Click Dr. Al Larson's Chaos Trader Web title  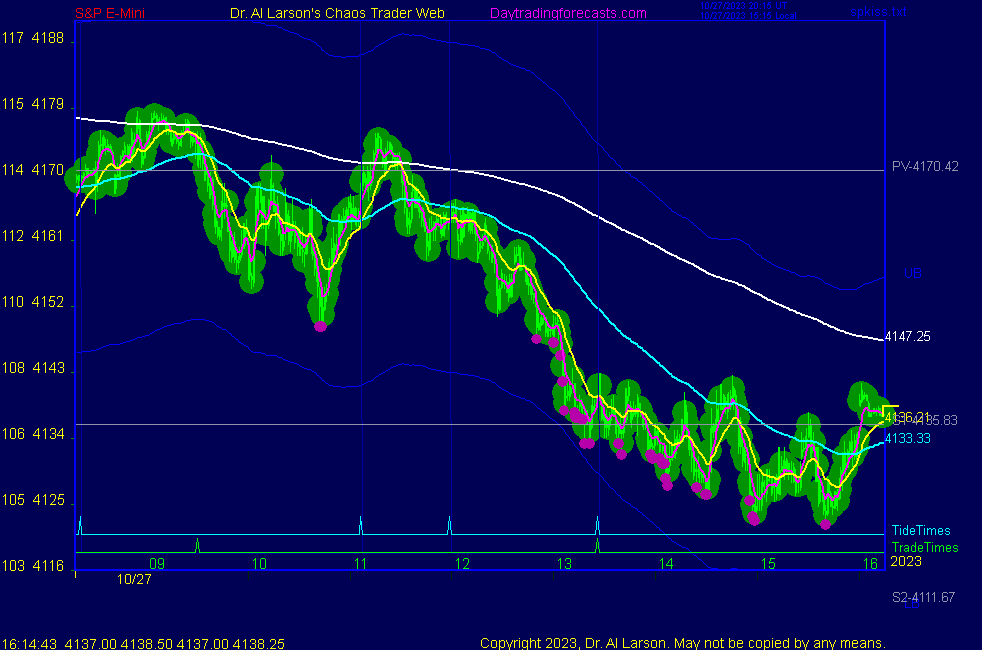click(337, 13)
